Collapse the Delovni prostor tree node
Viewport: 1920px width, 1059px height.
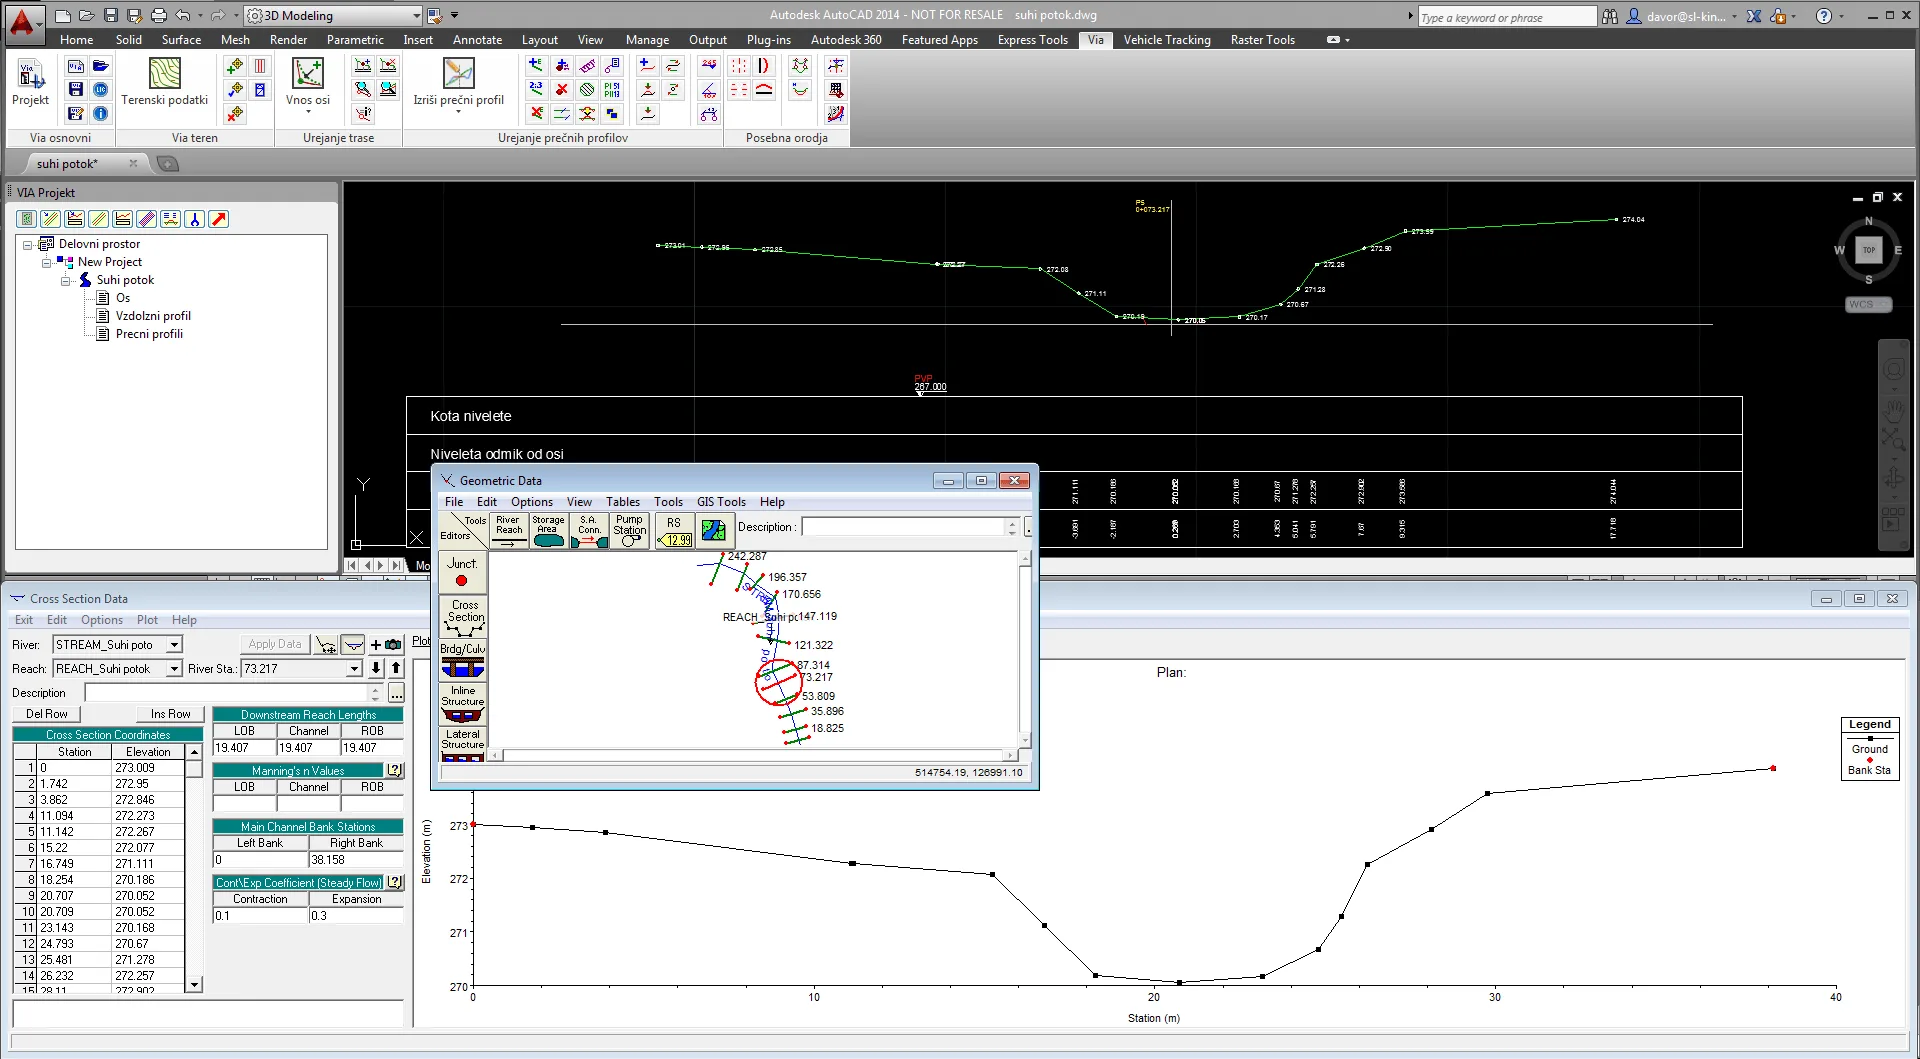coord(28,245)
